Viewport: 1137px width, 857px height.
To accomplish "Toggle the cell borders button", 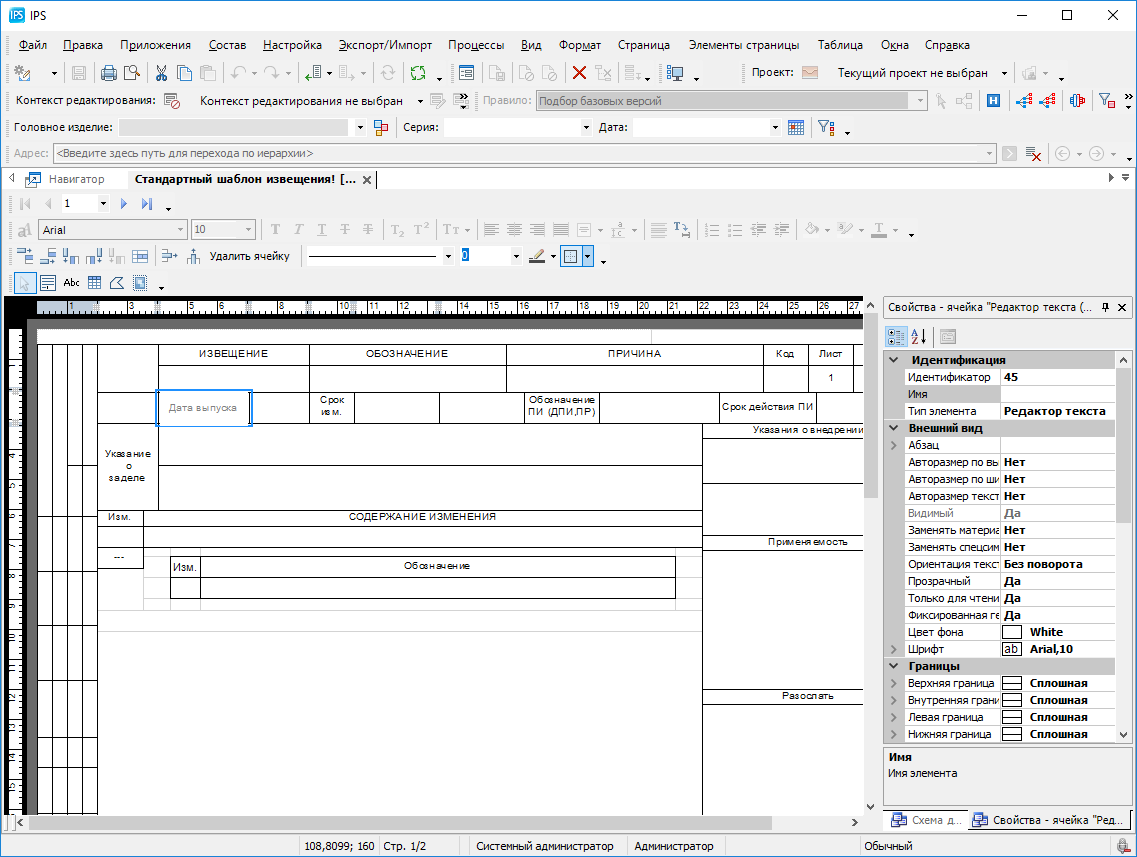I will click(x=570, y=256).
